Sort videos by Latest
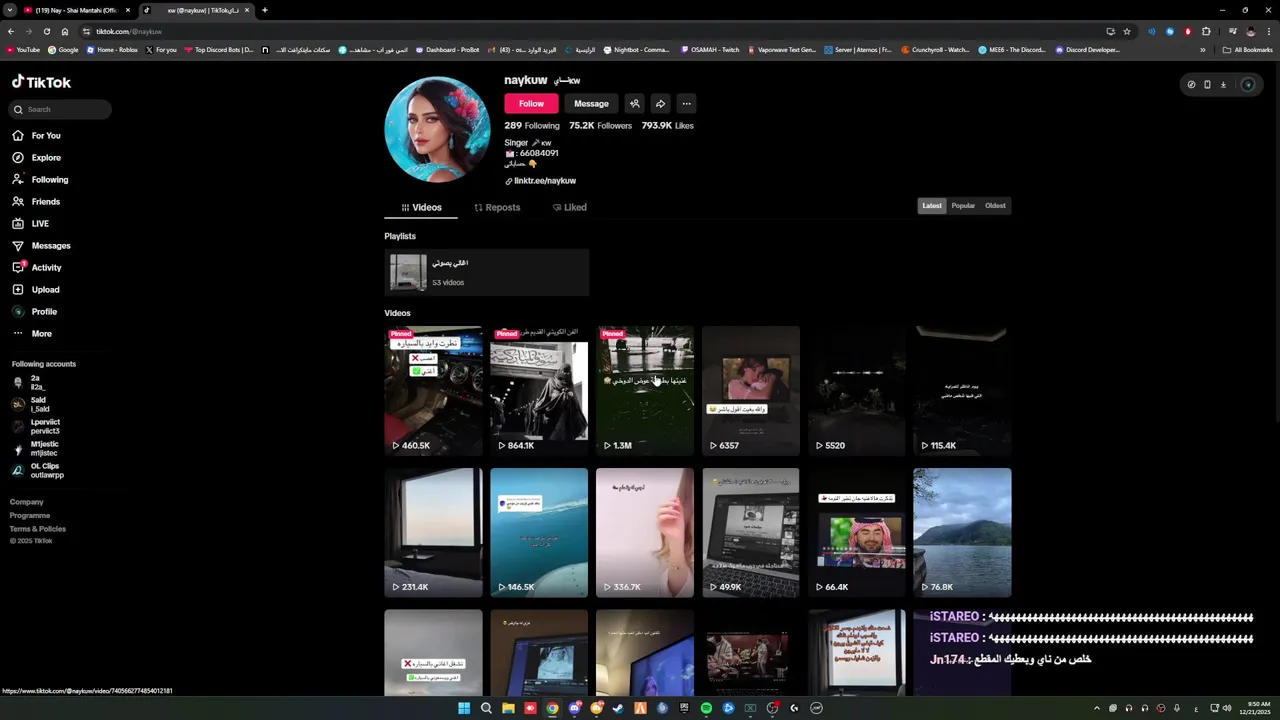This screenshot has width=1280, height=720. point(932,206)
